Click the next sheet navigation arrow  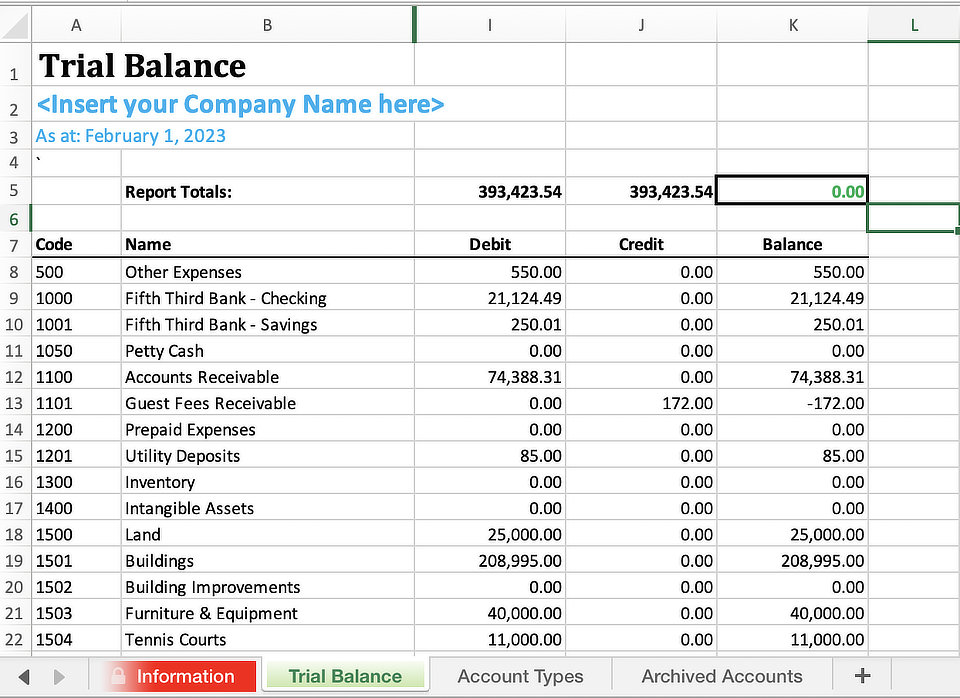tap(59, 677)
